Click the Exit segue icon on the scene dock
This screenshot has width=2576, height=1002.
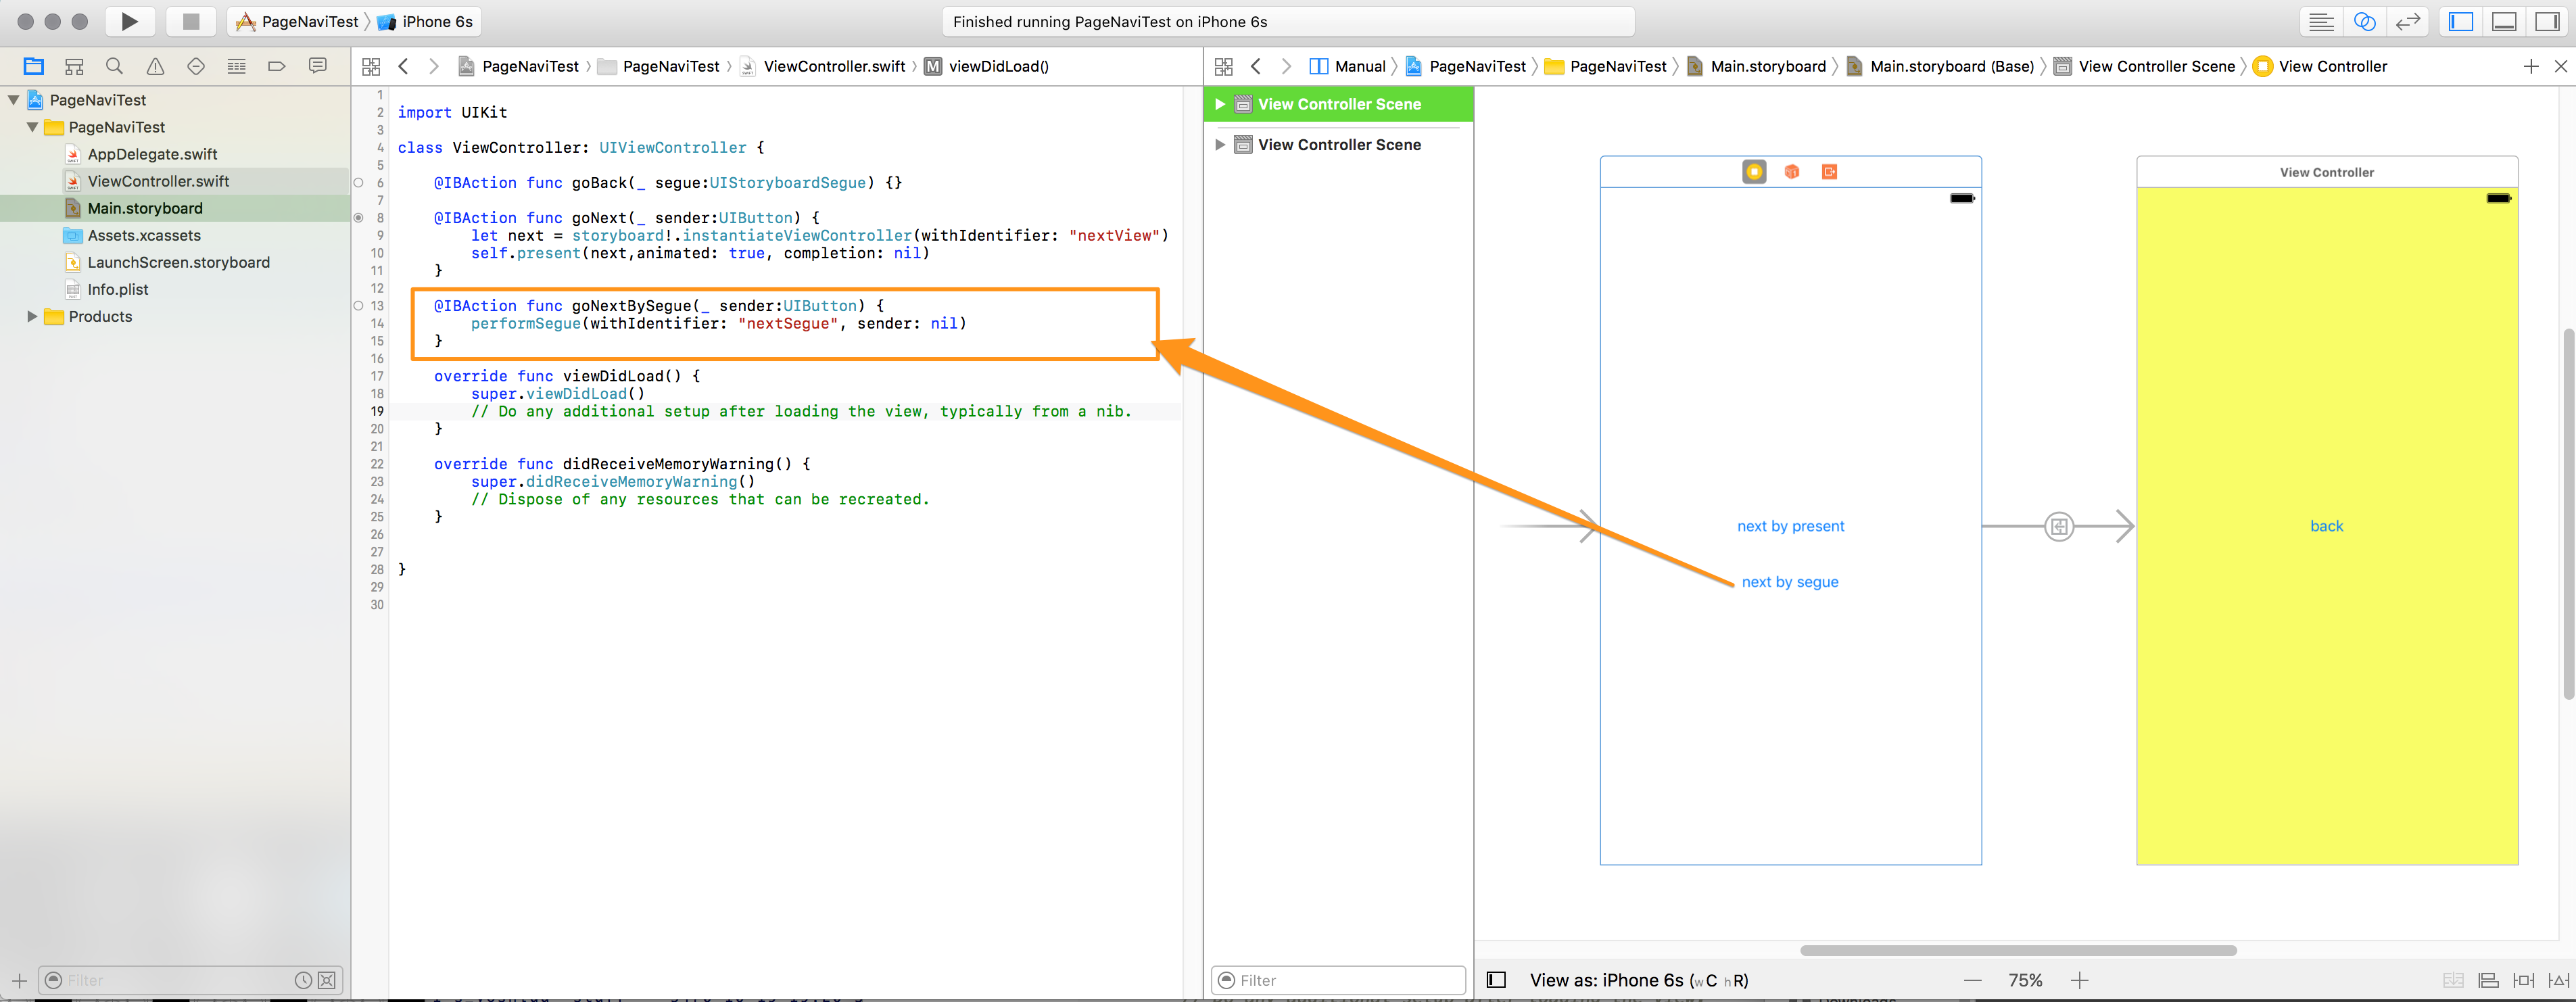click(x=1829, y=171)
